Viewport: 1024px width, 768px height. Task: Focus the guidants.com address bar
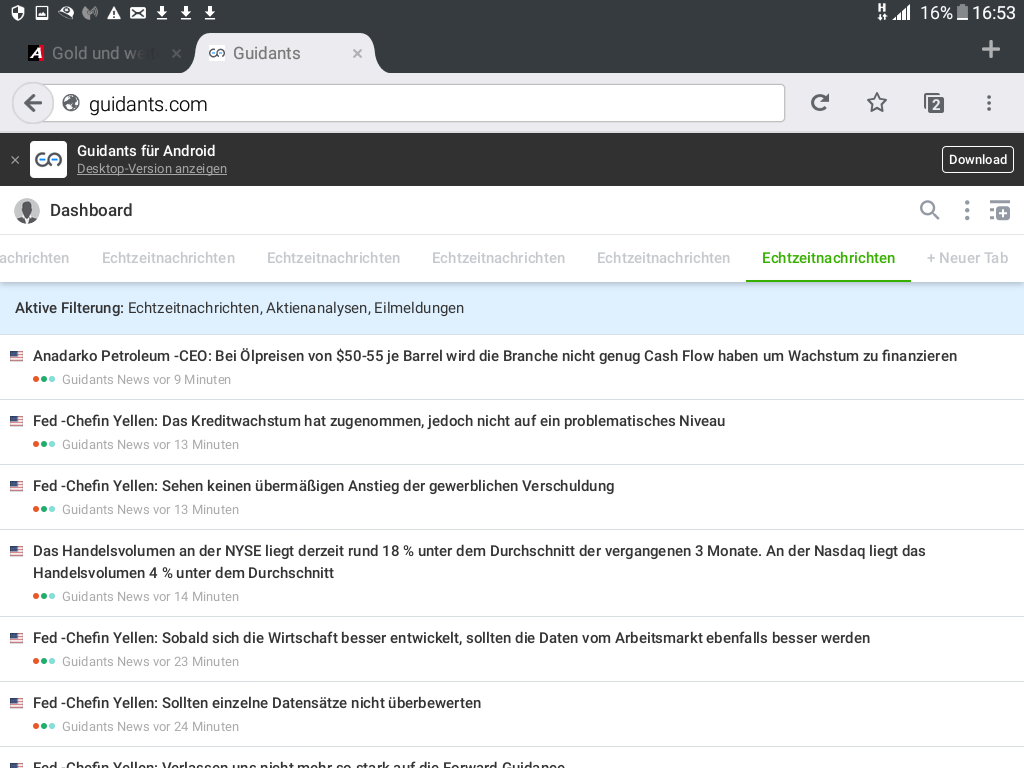420,103
